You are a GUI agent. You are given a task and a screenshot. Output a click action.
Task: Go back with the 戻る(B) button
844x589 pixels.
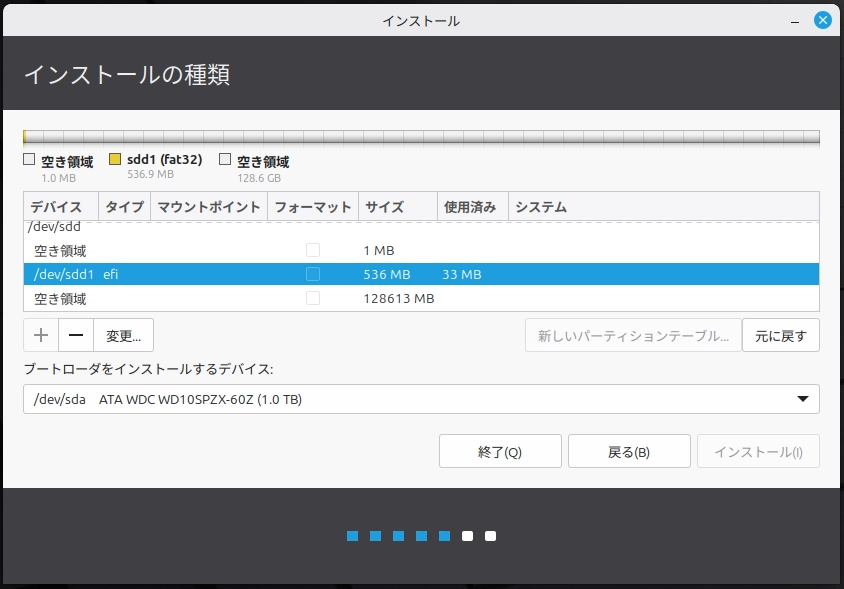pyautogui.click(x=628, y=450)
